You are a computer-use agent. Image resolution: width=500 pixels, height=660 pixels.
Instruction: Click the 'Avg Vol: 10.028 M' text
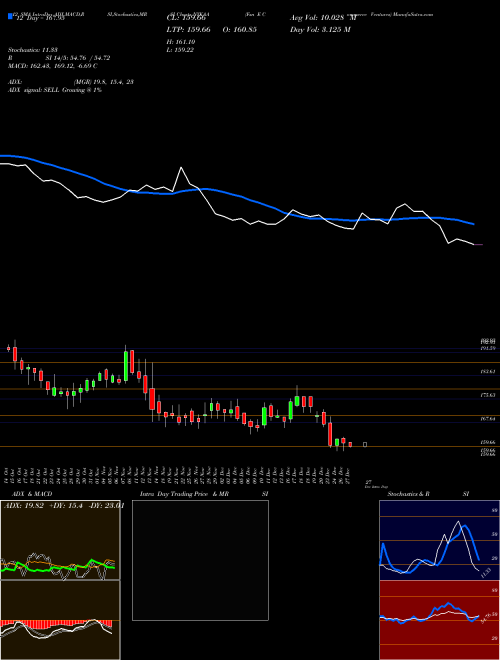click(323, 18)
